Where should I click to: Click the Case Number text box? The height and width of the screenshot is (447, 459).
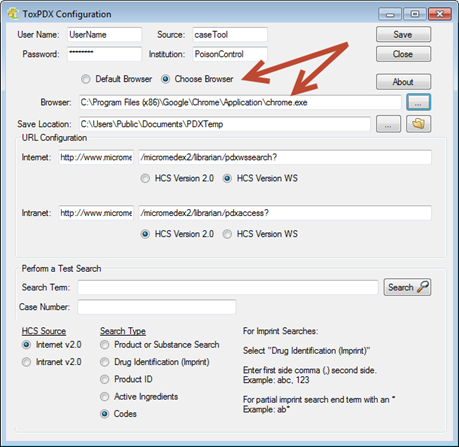(157, 307)
